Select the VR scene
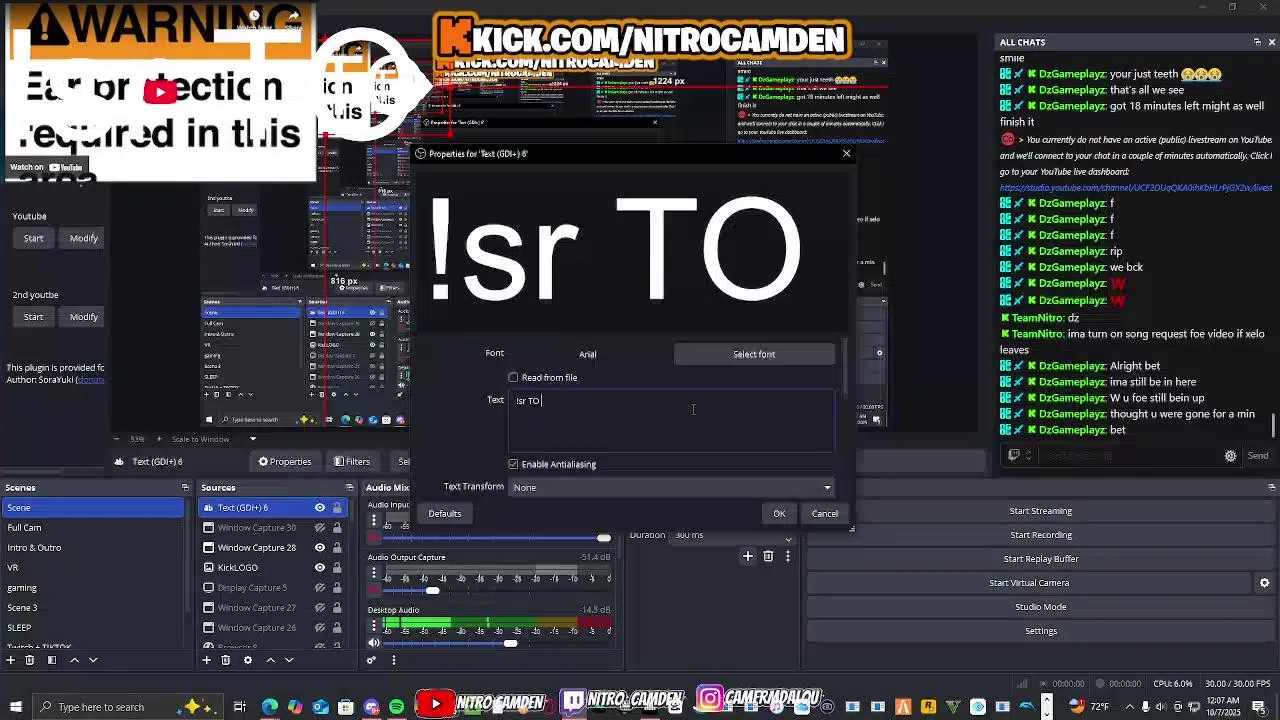Viewport: 1280px width, 720px height. [93, 568]
